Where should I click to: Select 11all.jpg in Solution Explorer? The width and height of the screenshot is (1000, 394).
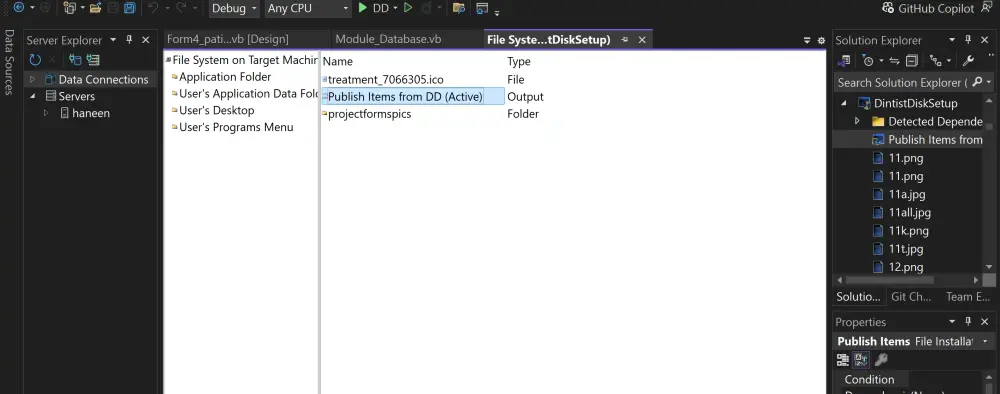[910, 212]
